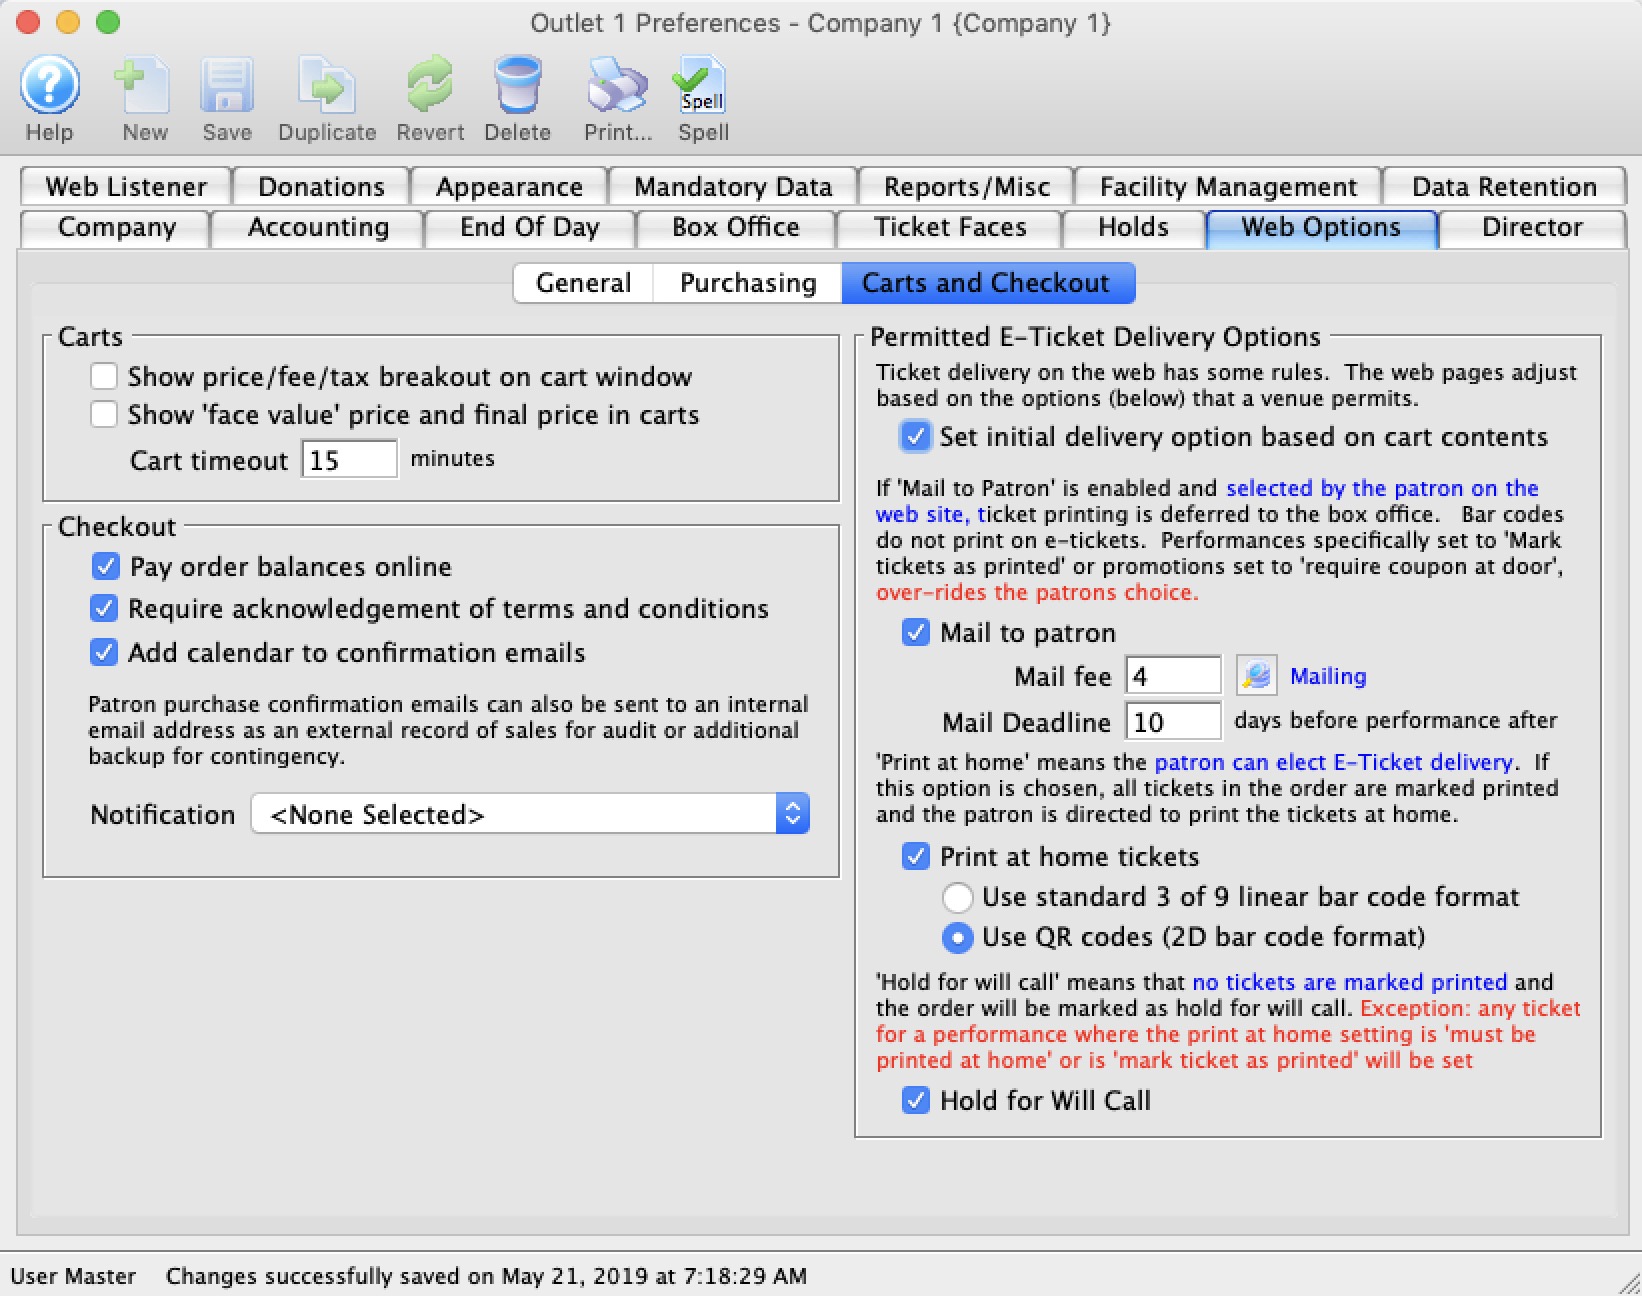1642x1296 pixels.
Task: Enable price/fee/tax breakout on cart window
Action: 104,377
